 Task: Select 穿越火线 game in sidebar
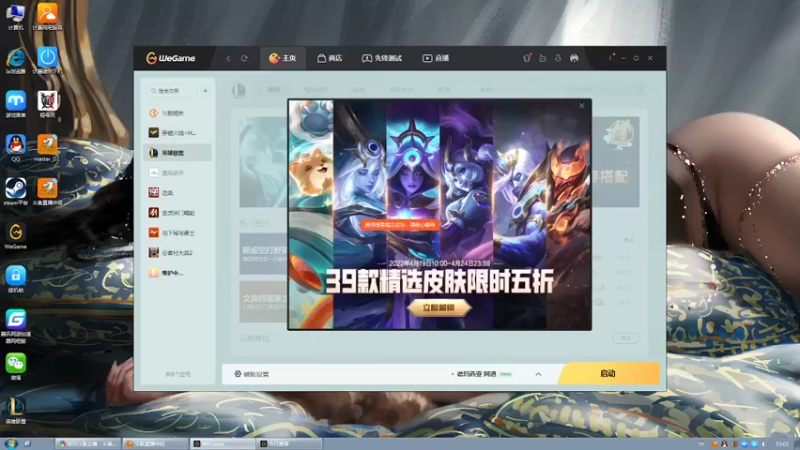pyautogui.click(x=178, y=133)
